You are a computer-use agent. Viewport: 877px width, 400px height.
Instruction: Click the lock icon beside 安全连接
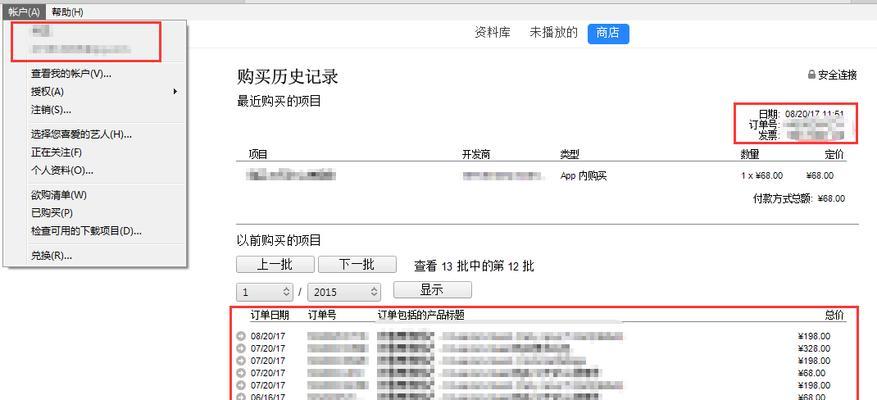pos(812,74)
